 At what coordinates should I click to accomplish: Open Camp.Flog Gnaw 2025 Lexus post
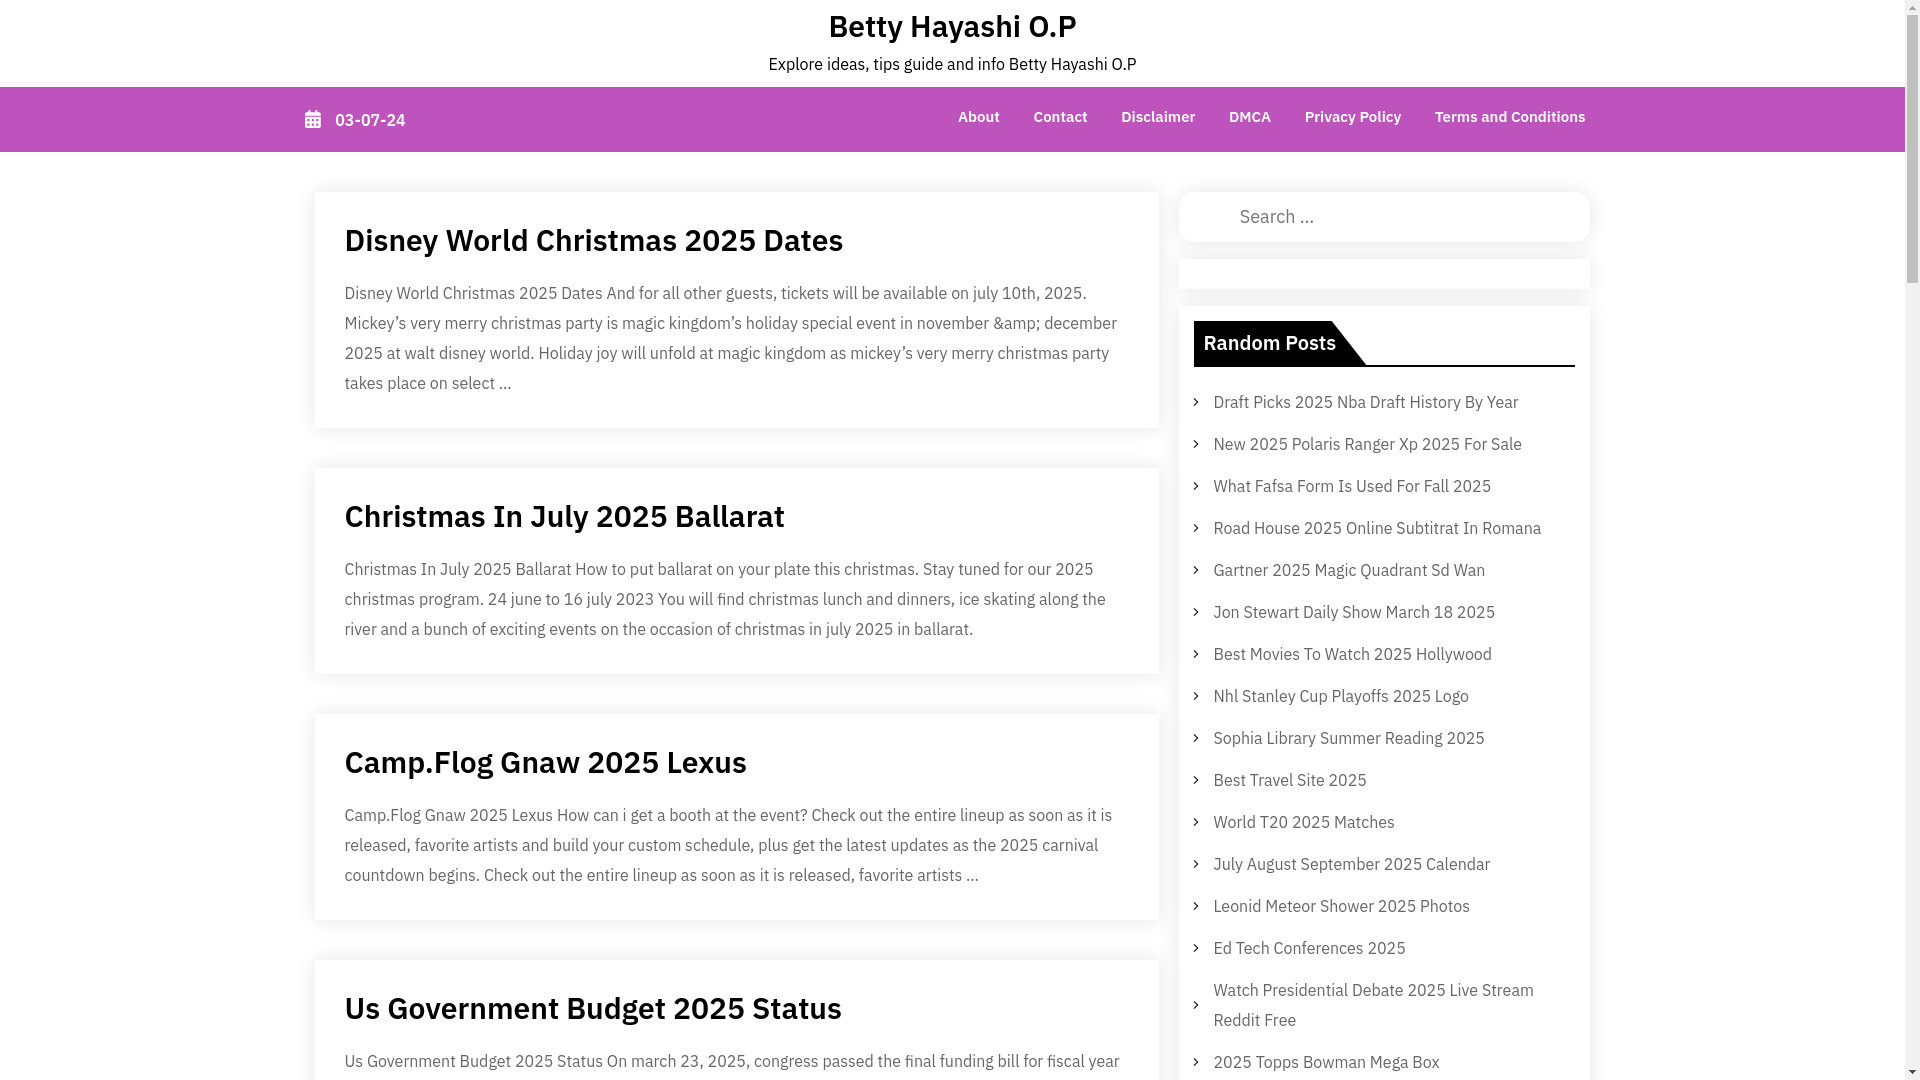click(x=545, y=762)
